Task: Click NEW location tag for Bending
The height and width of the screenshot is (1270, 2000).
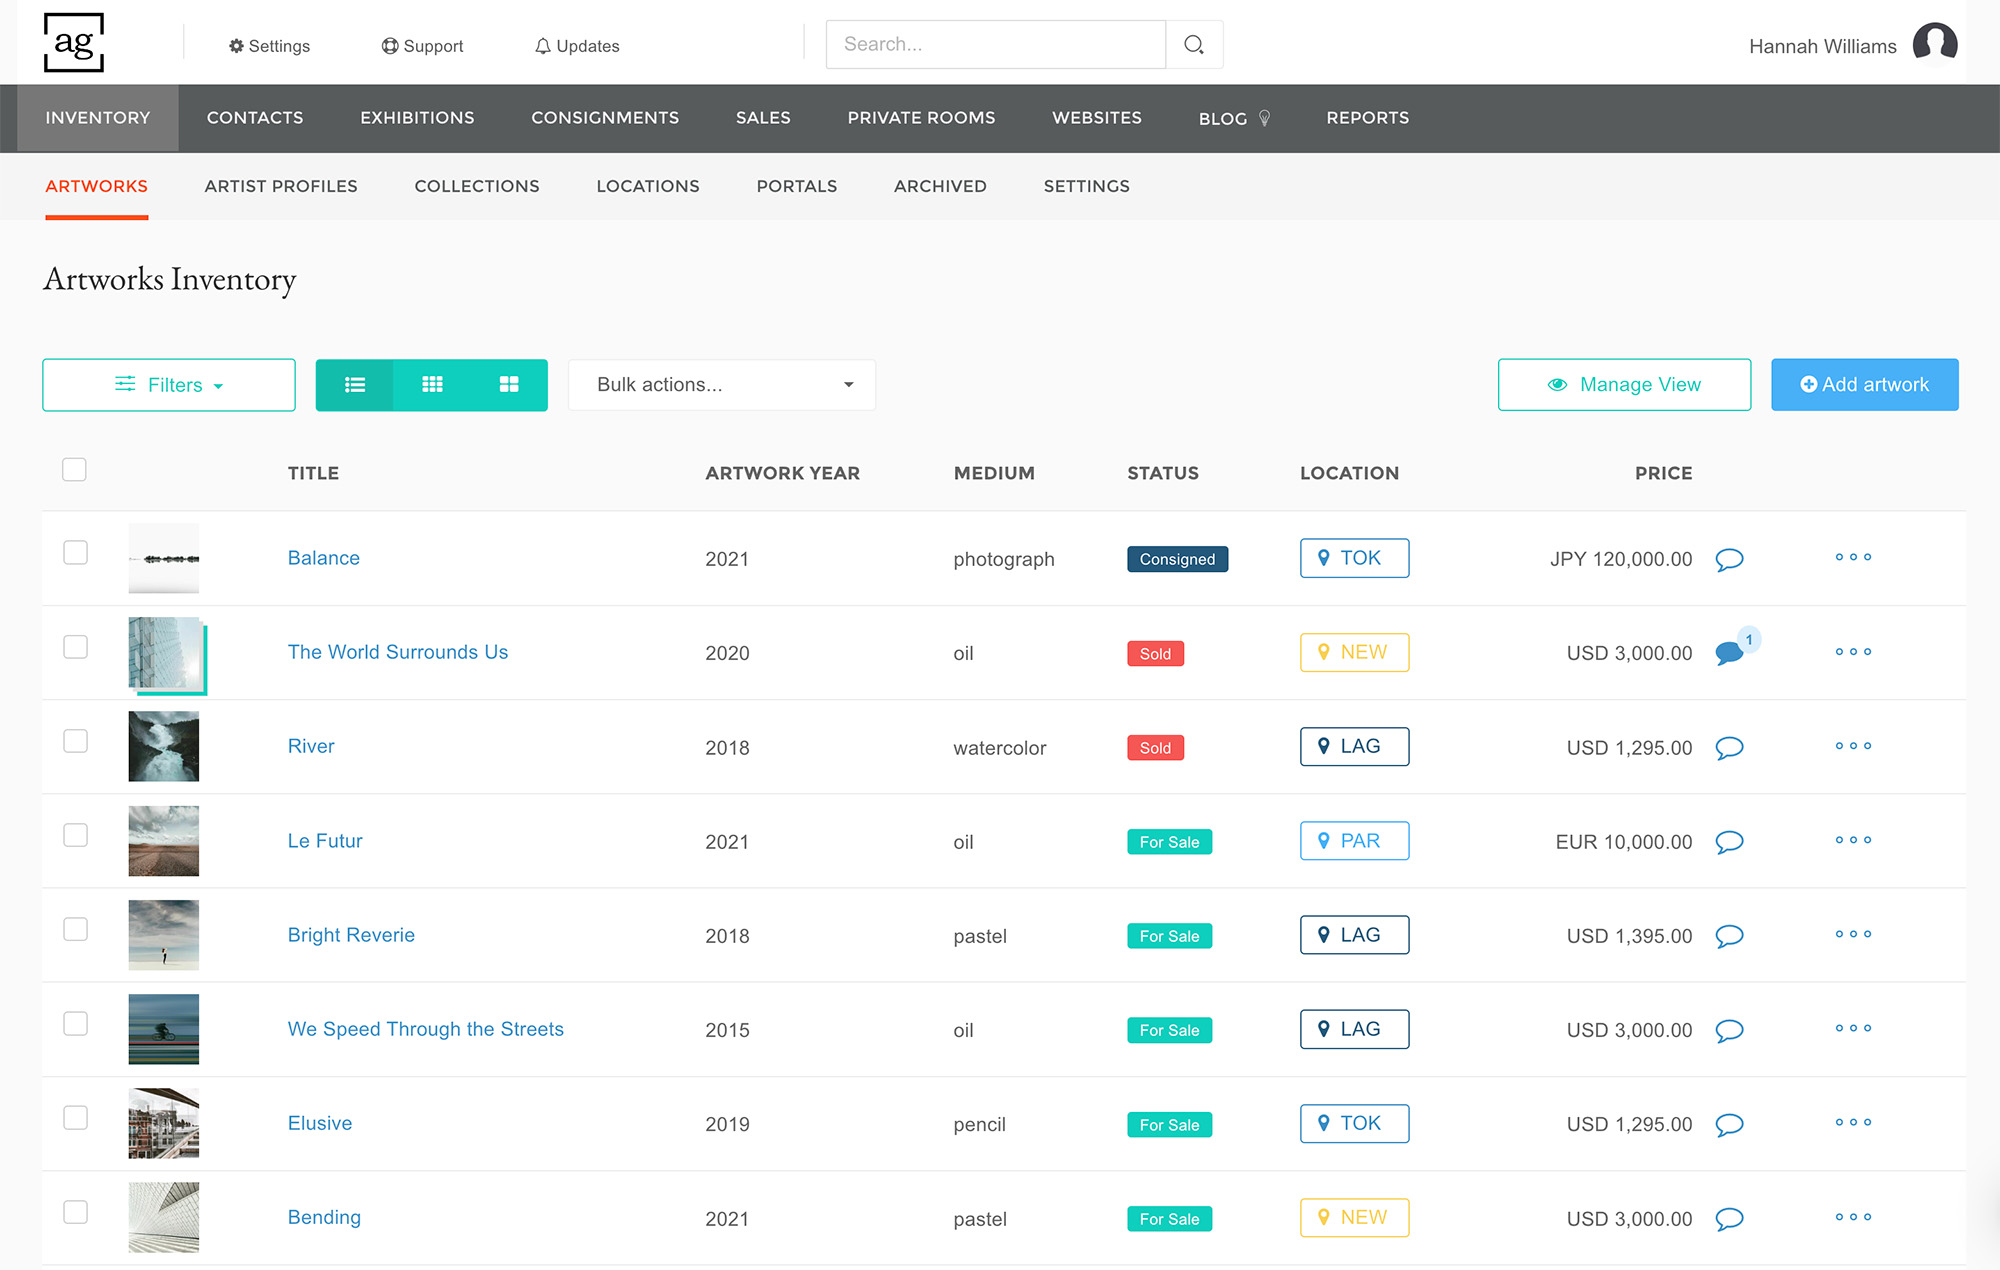Action: pyautogui.click(x=1354, y=1218)
